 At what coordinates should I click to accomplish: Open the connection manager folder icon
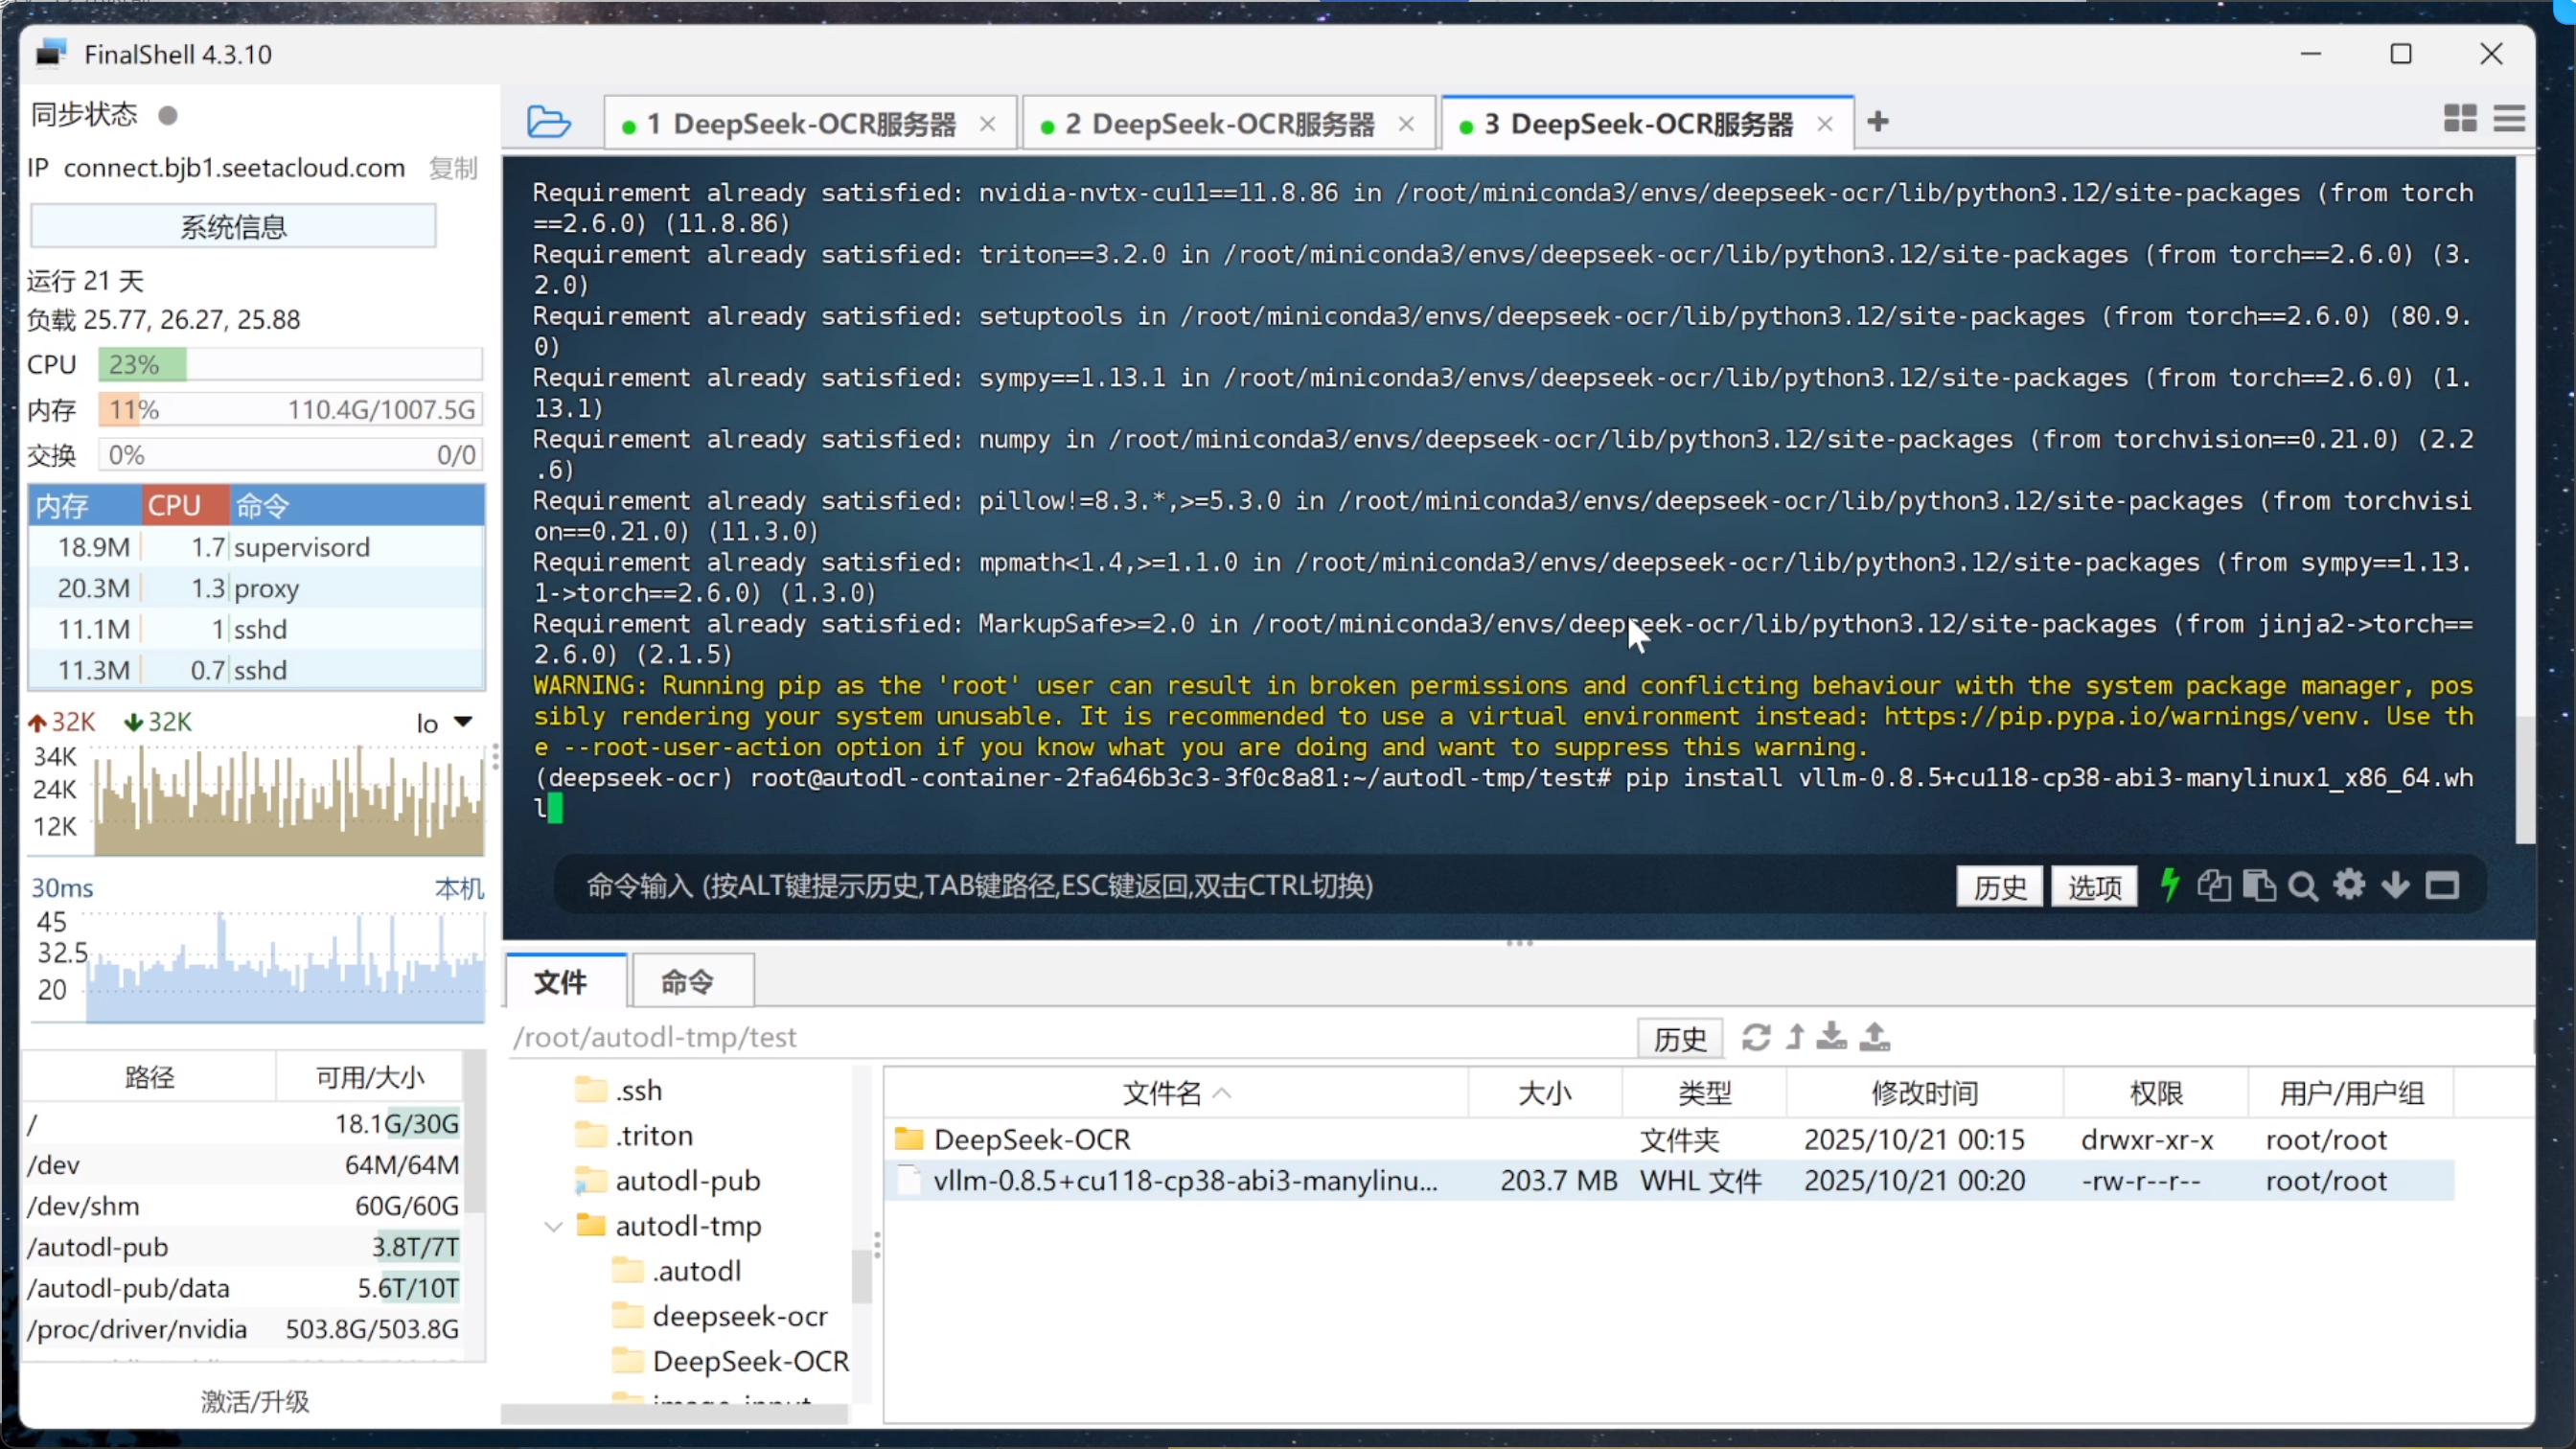(548, 122)
